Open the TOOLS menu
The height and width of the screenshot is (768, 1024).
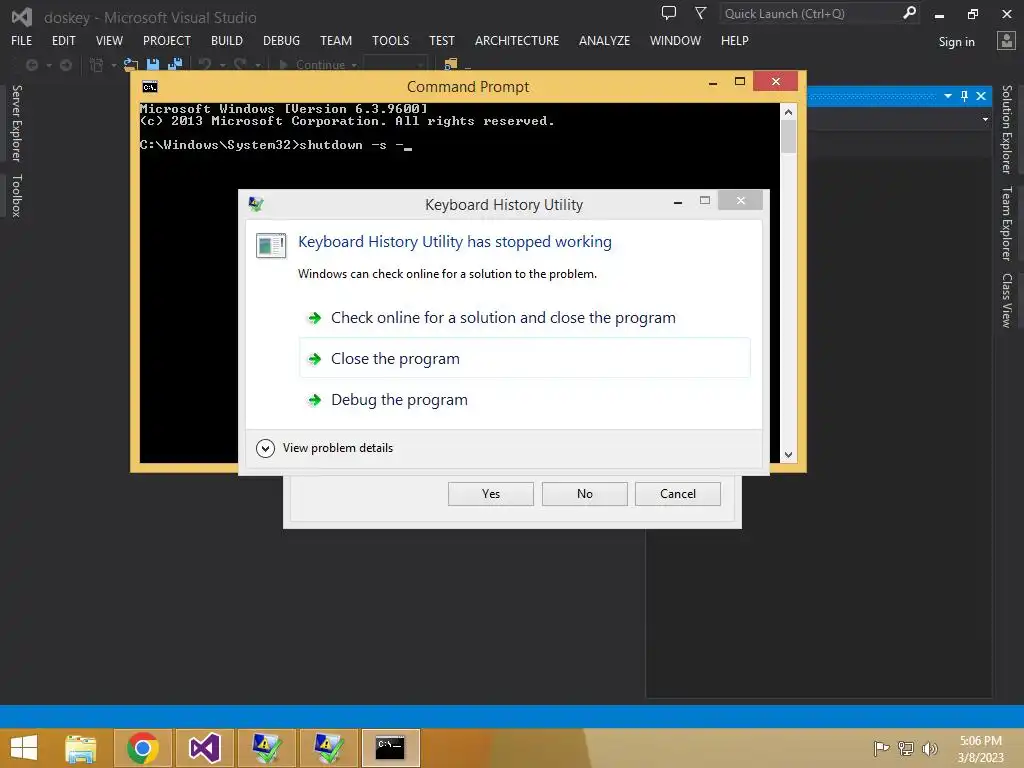[391, 40]
